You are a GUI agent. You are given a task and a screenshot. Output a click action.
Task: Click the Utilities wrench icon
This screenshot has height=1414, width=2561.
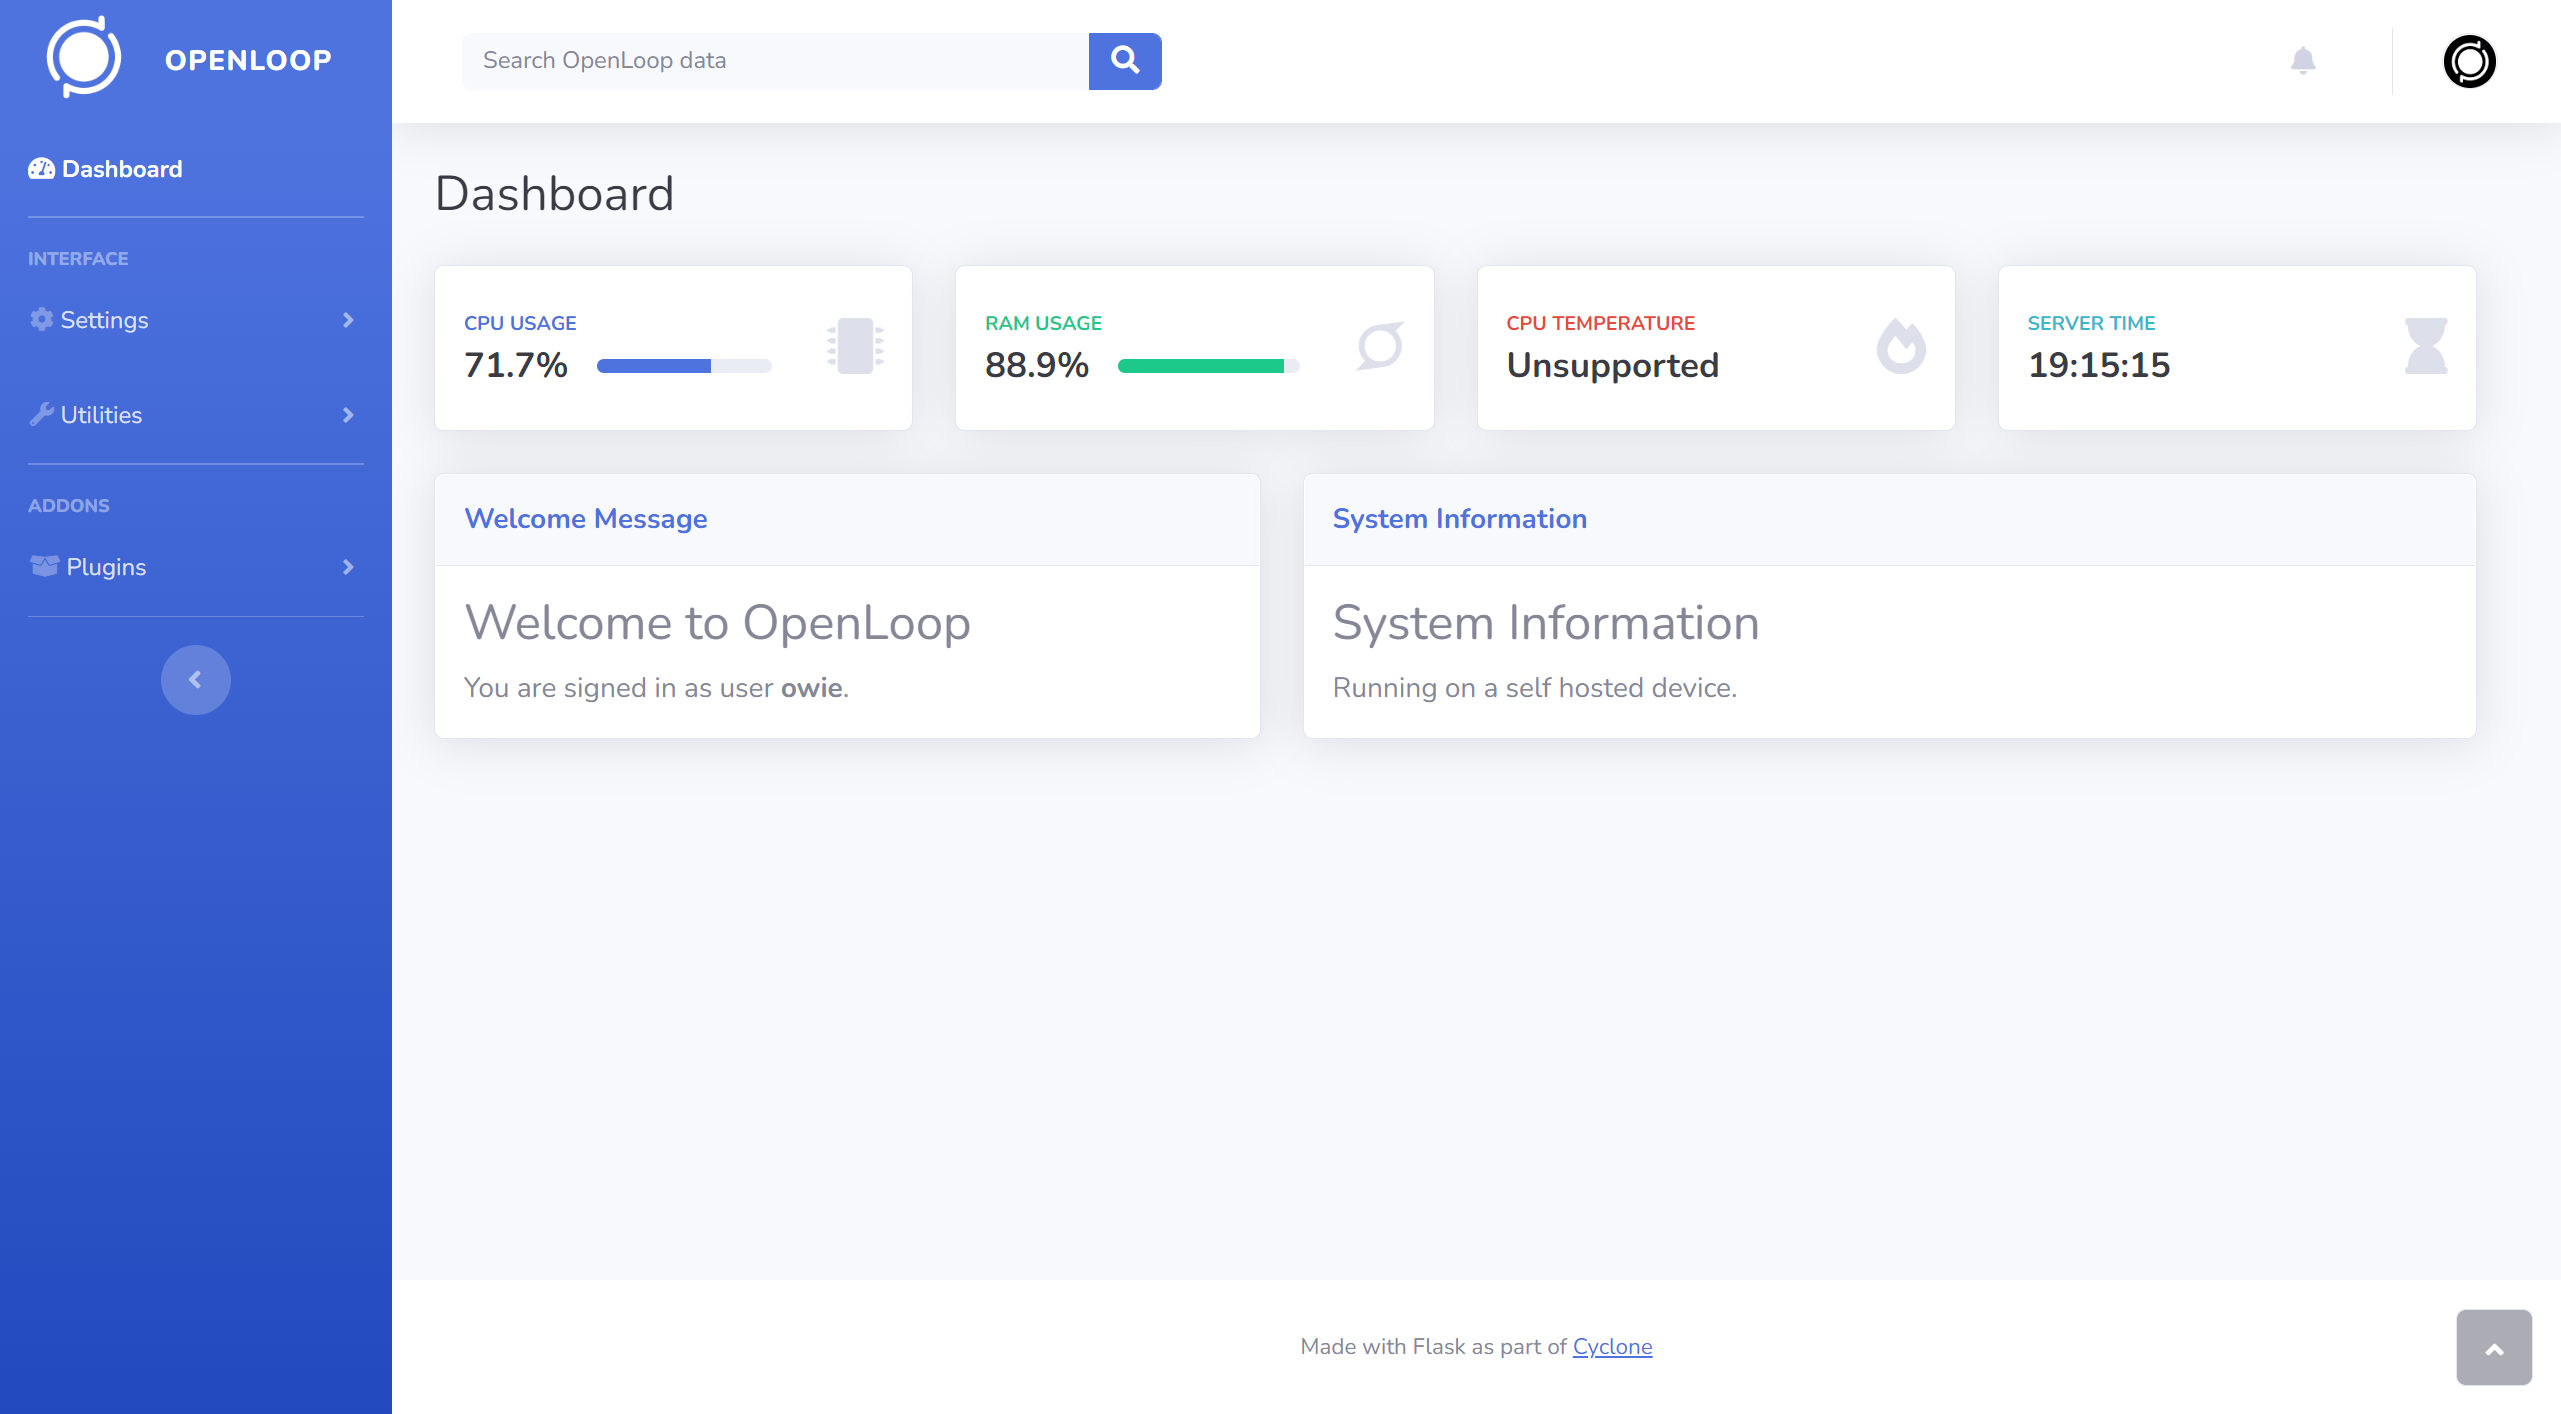41,414
